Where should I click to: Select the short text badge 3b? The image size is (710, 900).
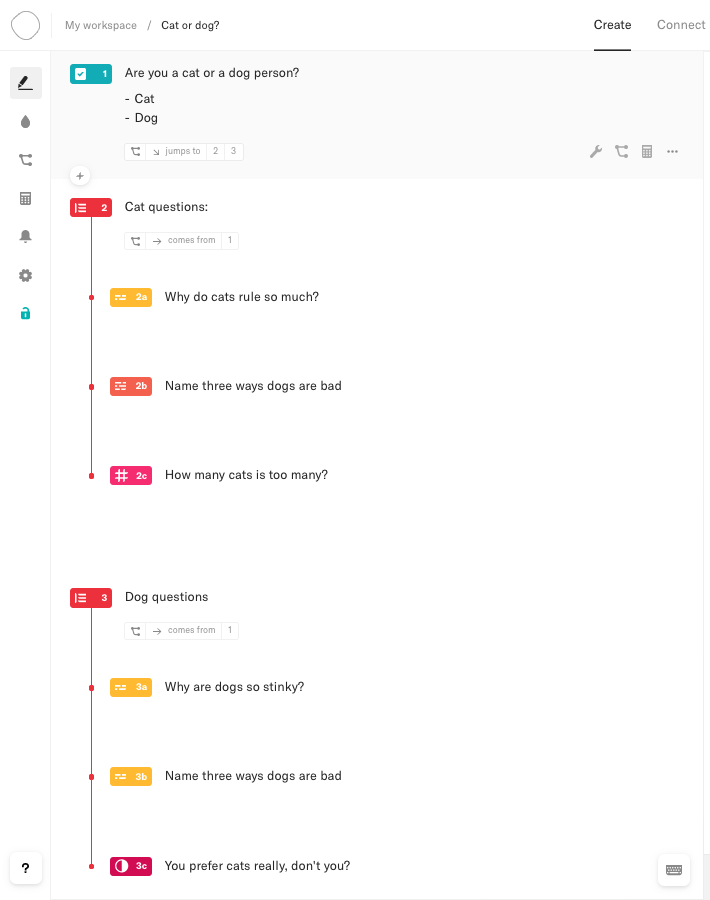click(x=131, y=777)
